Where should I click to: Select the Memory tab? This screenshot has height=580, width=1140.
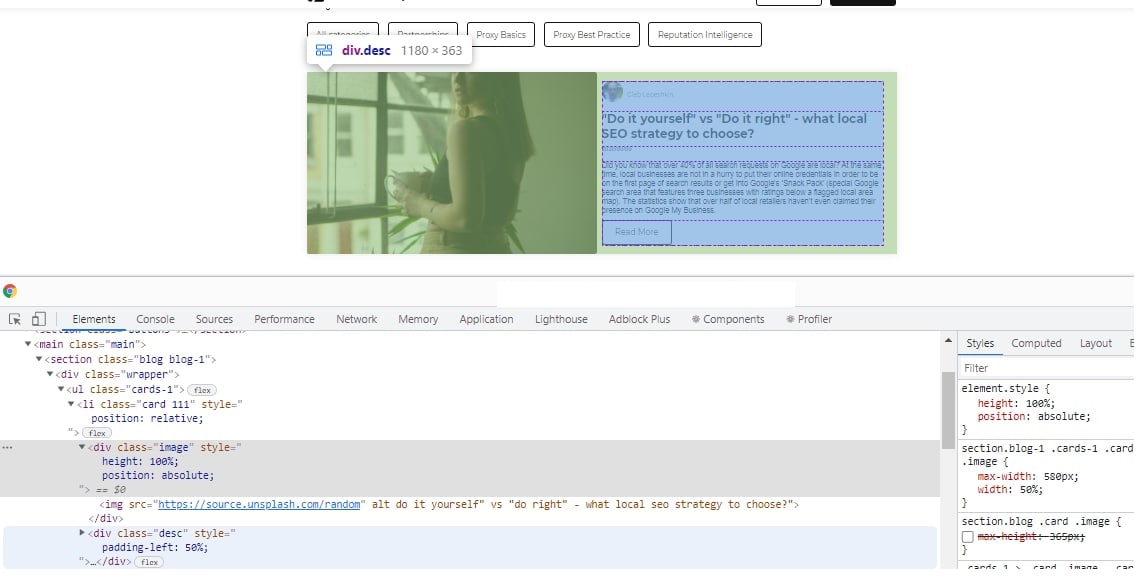coord(418,319)
